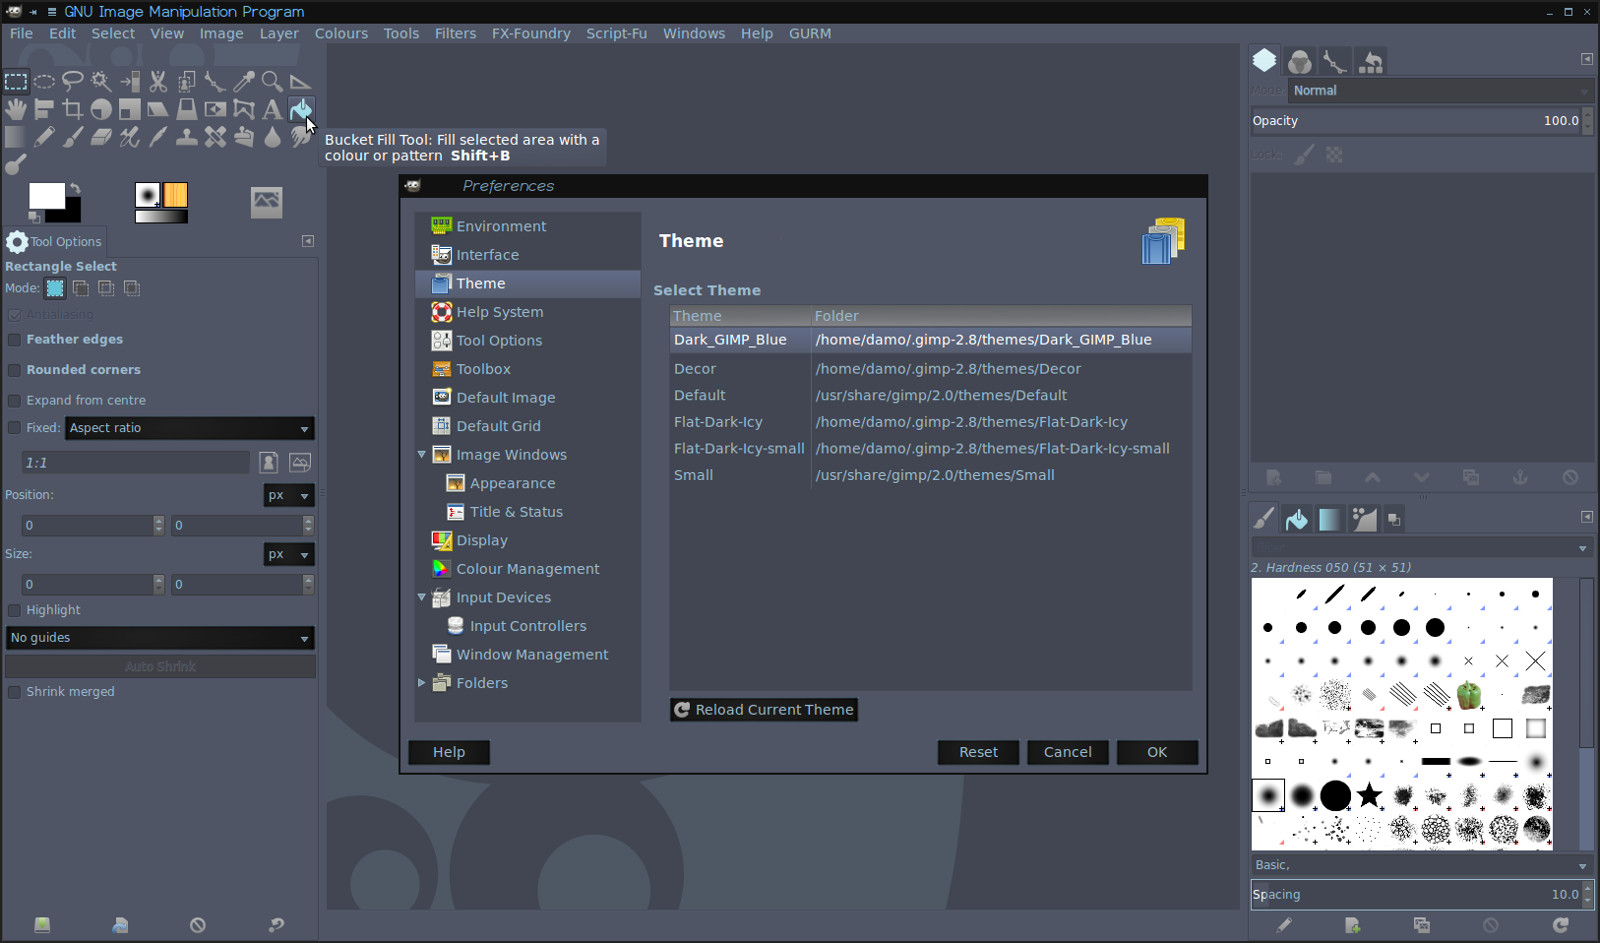Collapse the Image Windows tree entry
This screenshot has width=1600, height=943.
(x=422, y=454)
